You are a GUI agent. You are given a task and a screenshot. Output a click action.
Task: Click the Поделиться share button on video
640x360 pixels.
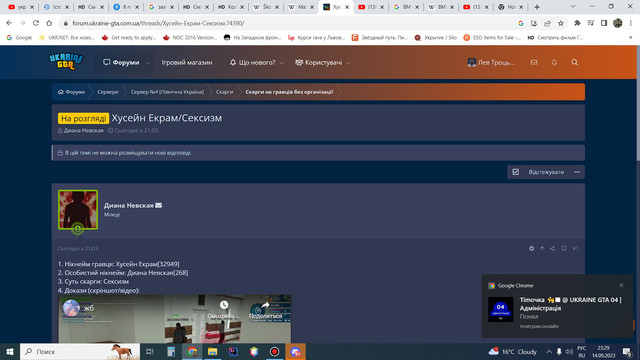pyautogui.click(x=265, y=310)
